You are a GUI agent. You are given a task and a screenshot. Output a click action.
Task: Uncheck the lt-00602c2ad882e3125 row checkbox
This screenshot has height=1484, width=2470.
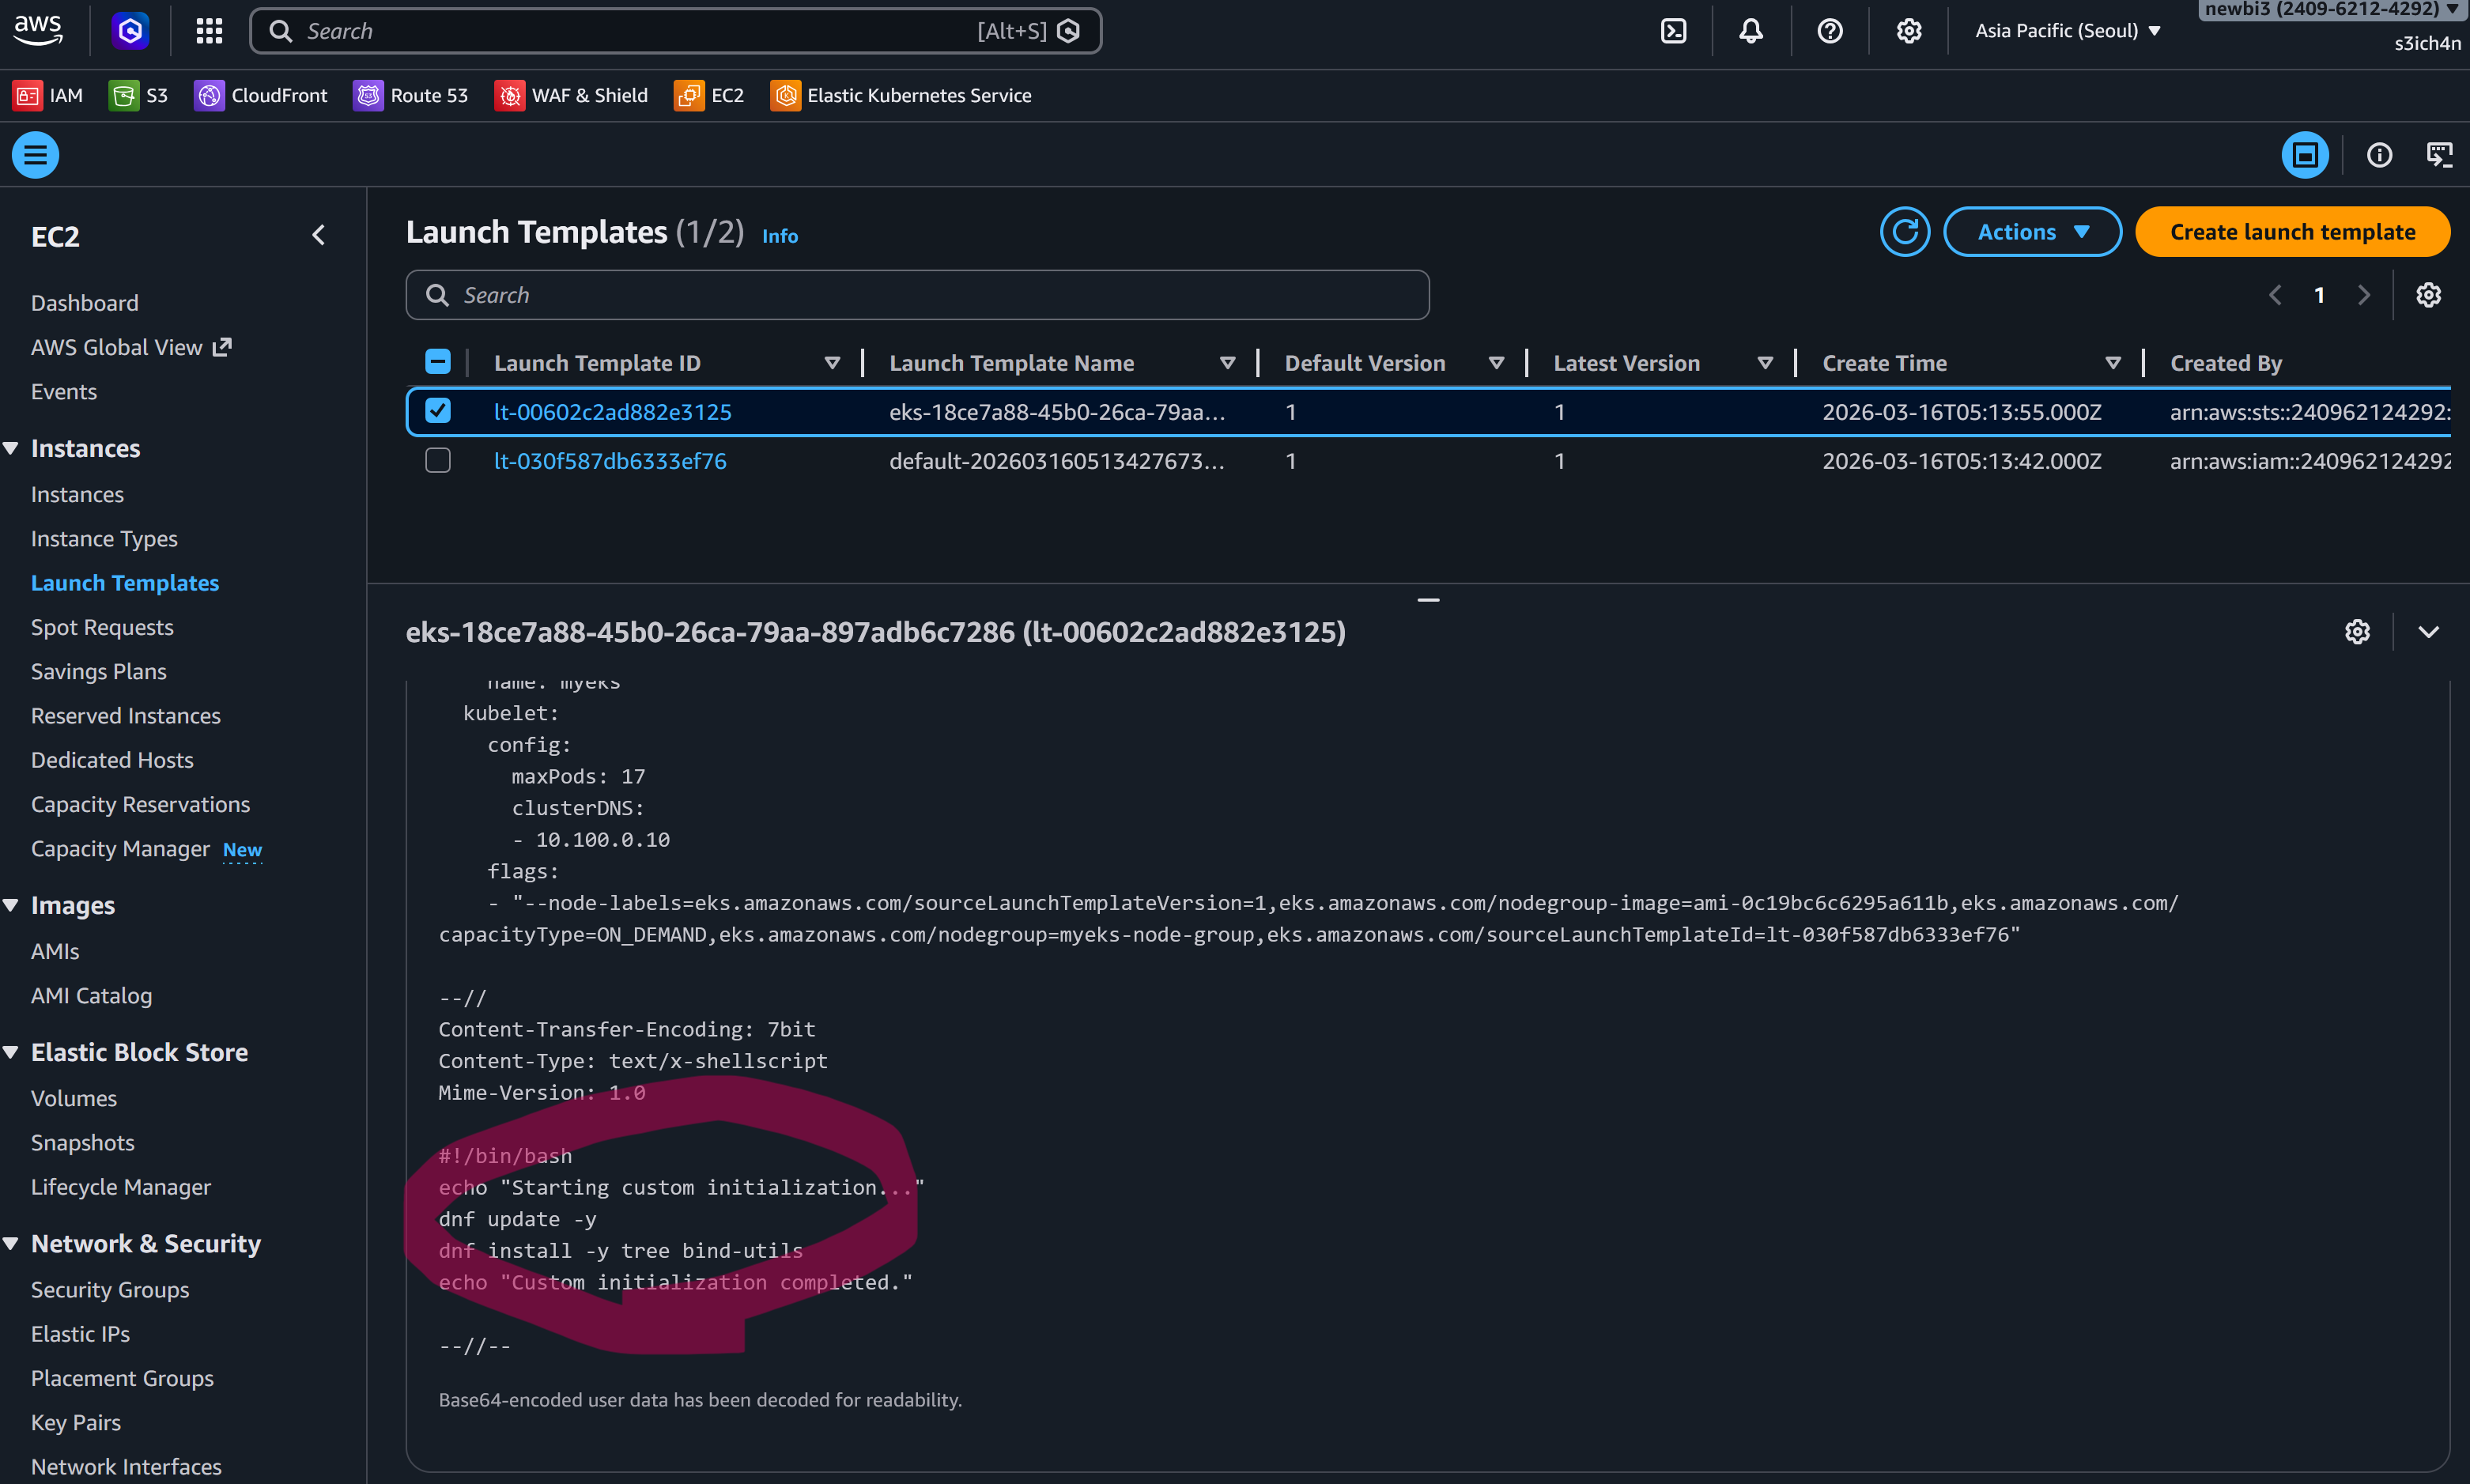point(438,411)
